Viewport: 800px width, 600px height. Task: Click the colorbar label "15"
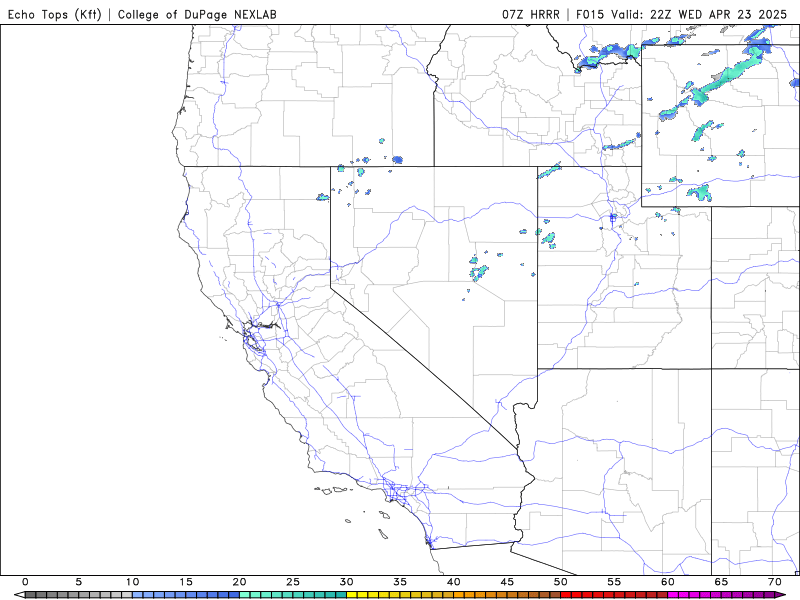coord(186,582)
